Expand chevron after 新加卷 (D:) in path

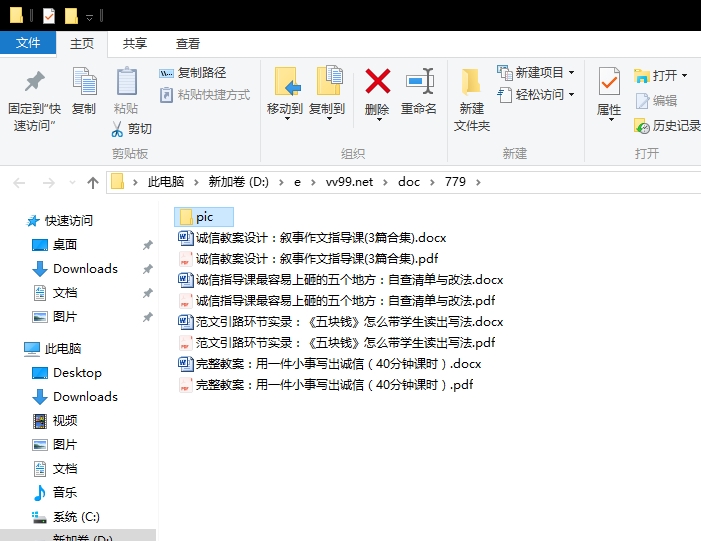(x=281, y=182)
